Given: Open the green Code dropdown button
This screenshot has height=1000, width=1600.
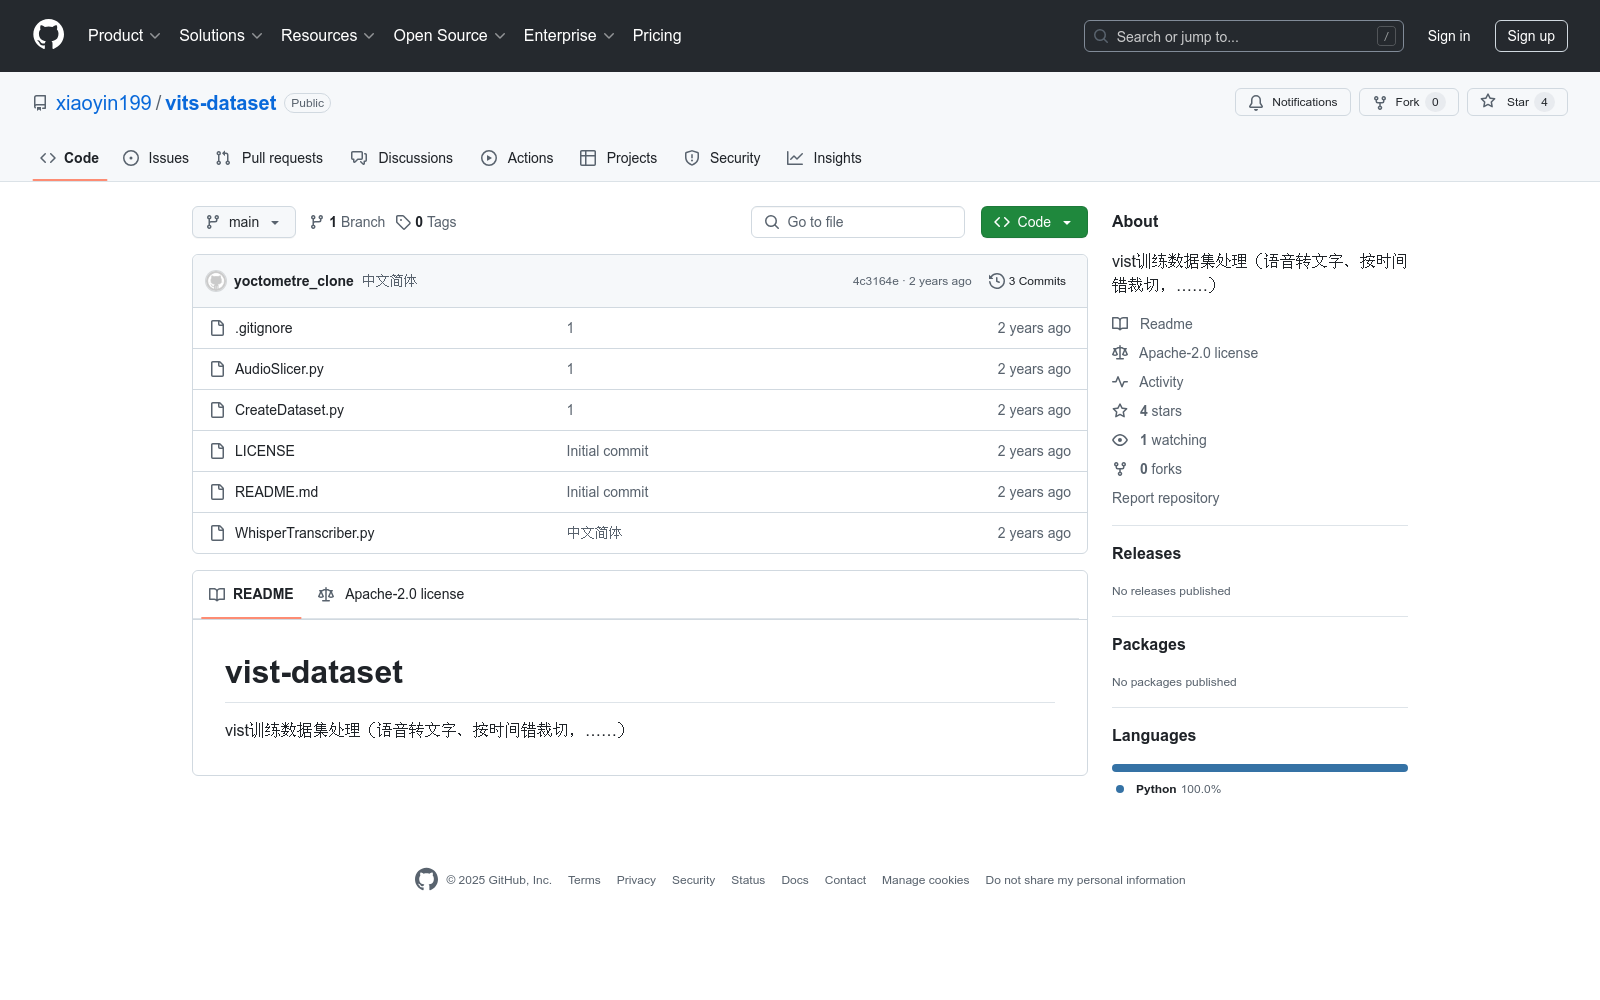Looking at the screenshot, I should pos(1034,222).
